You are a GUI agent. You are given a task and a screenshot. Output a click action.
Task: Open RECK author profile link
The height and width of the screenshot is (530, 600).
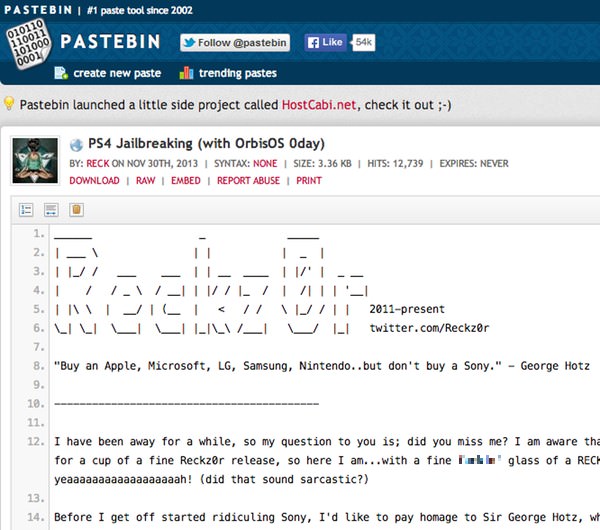click(95, 163)
